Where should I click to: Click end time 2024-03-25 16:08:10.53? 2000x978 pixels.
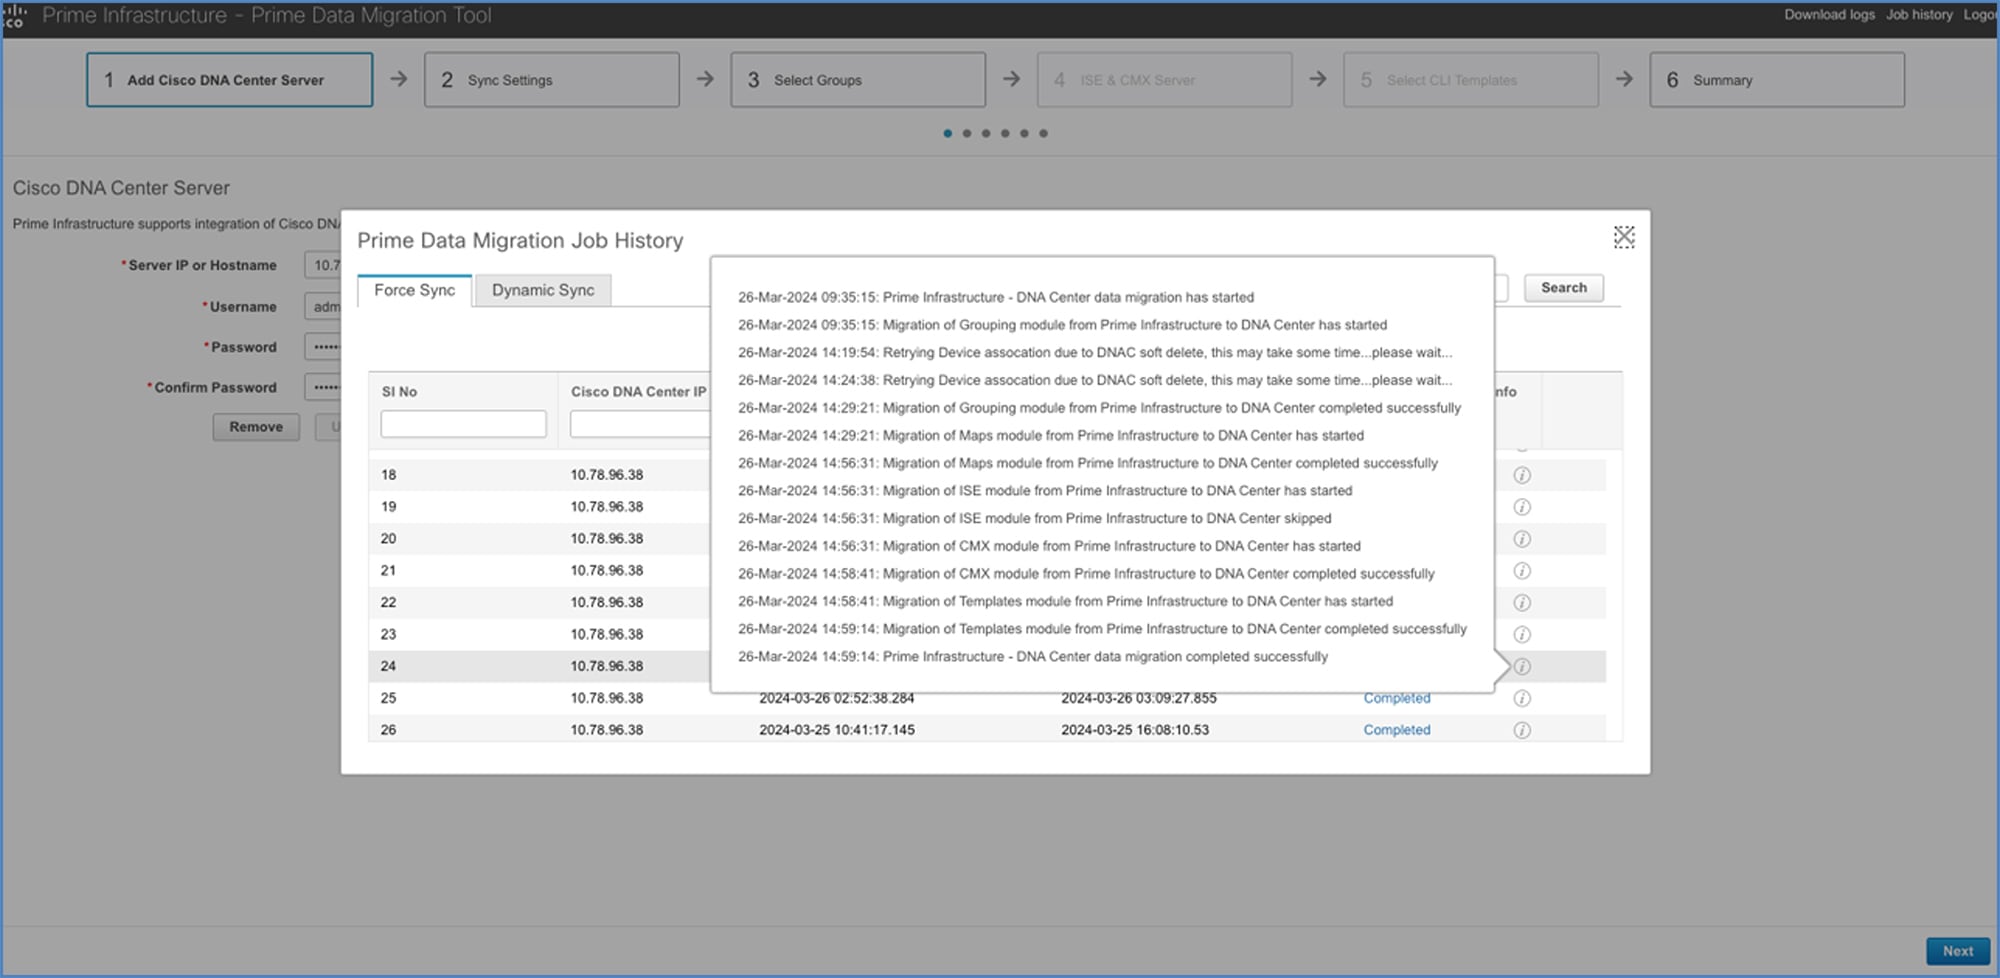click(x=1135, y=730)
